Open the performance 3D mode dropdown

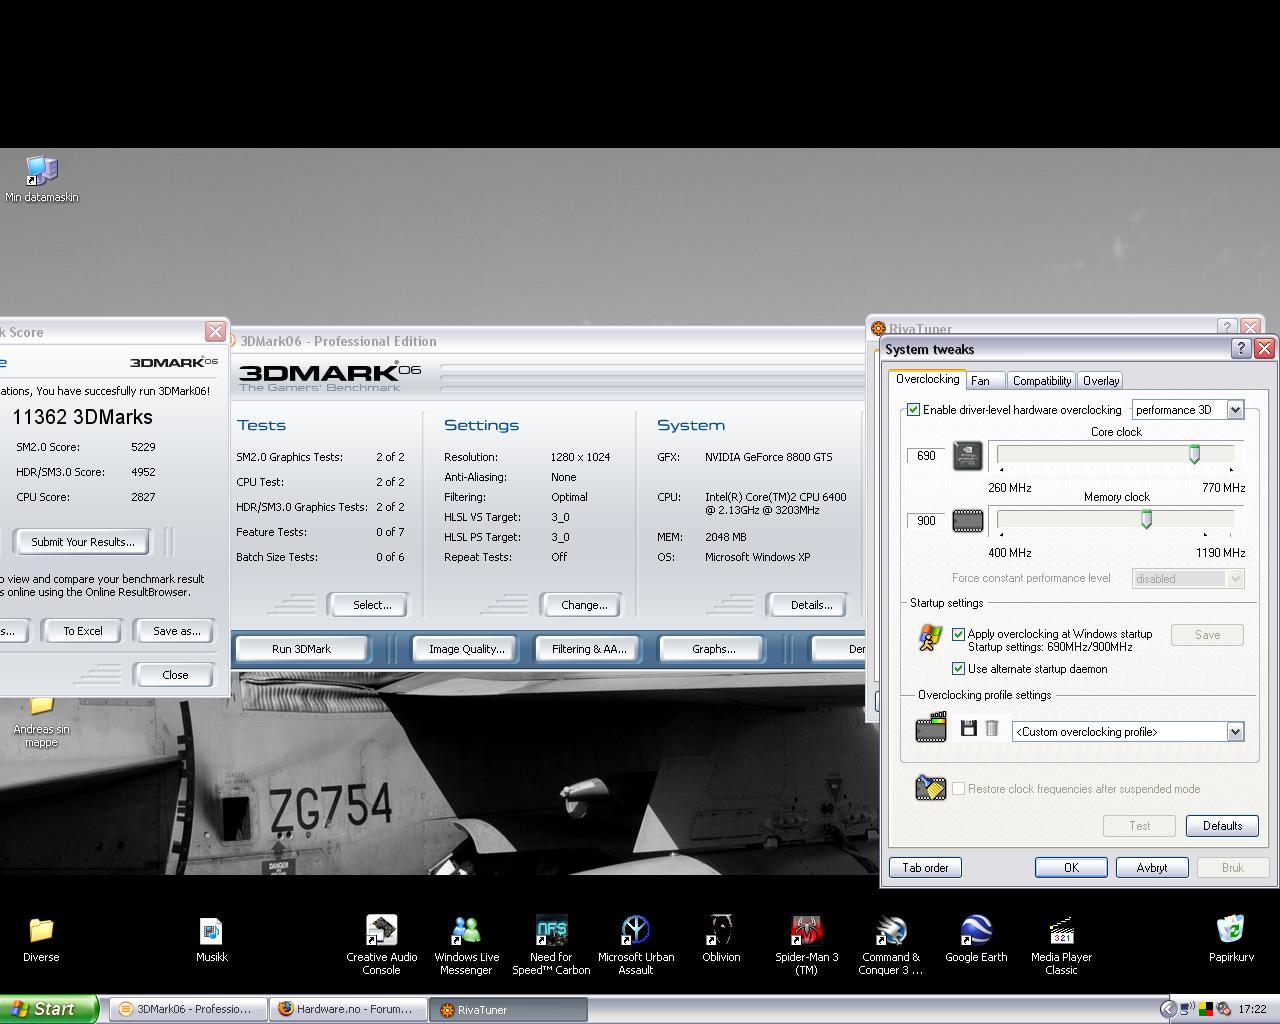click(1188, 410)
